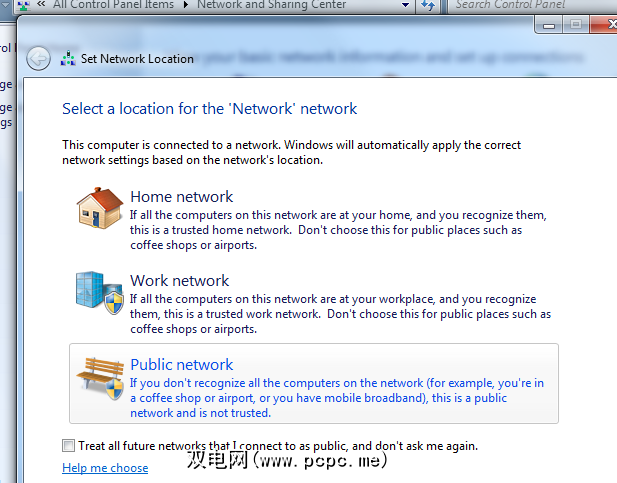Enable Treat all future networks as public
617x483 pixels.
68,446
